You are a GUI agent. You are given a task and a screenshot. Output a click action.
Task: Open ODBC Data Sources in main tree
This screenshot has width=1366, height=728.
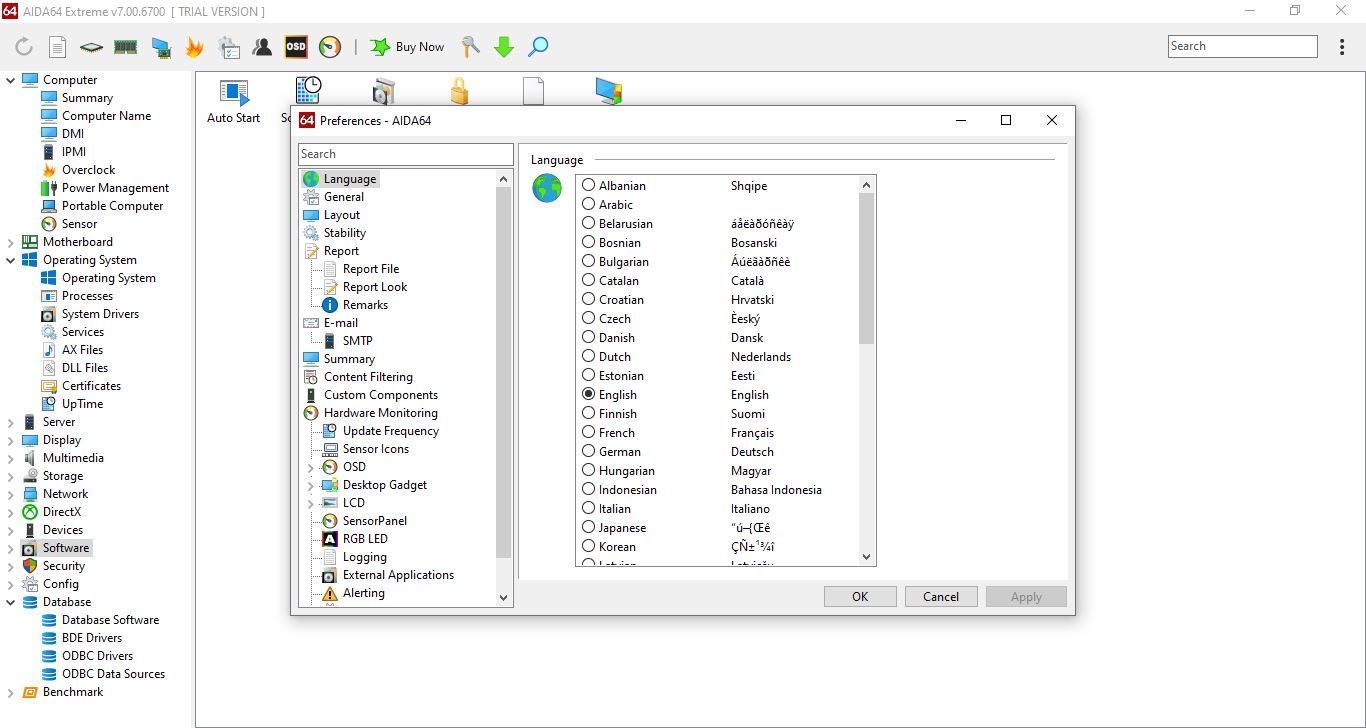pos(113,674)
